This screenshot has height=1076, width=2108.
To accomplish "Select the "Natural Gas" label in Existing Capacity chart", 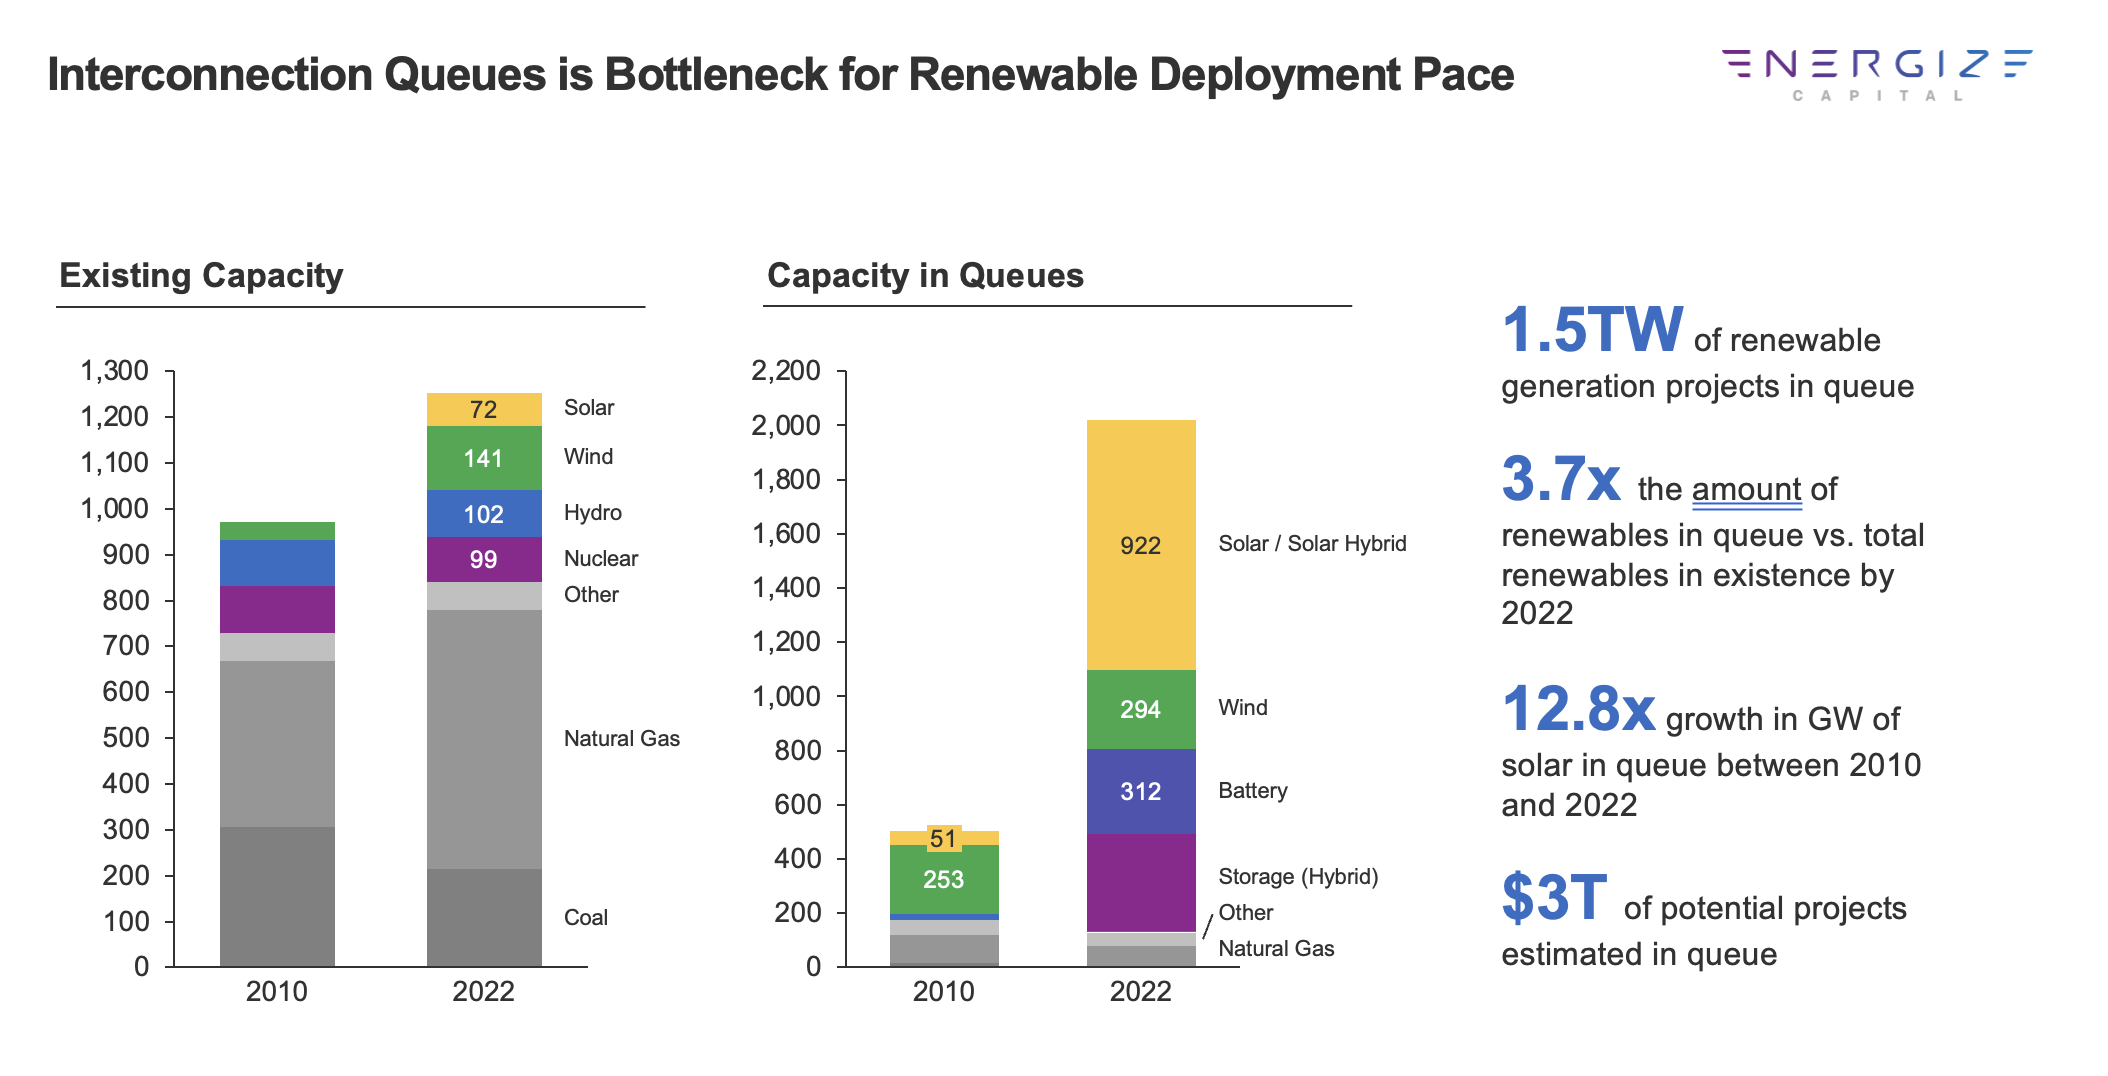I will [x=621, y=738].
